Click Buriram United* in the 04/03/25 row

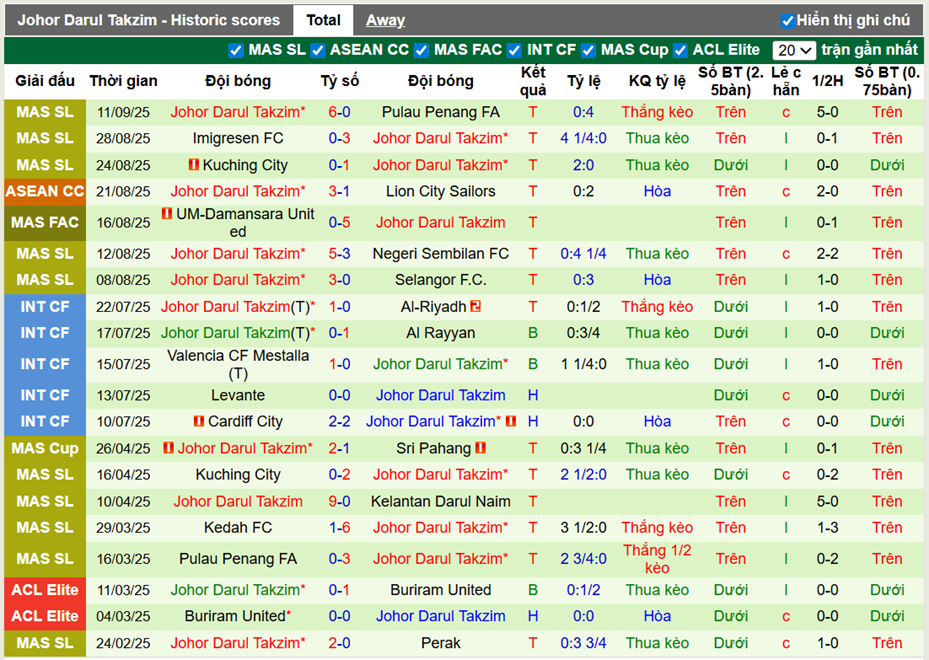tap(238, 616)
